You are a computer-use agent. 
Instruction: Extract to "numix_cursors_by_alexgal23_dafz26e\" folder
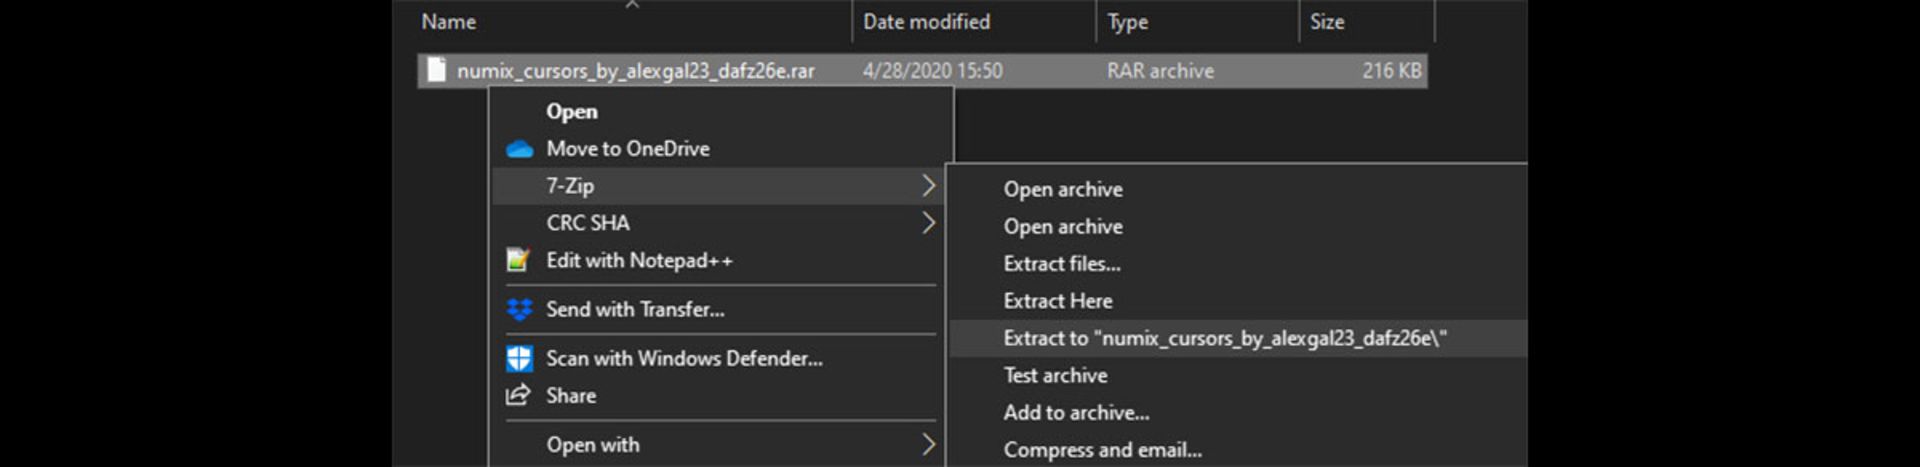(x=1225, y=338)
